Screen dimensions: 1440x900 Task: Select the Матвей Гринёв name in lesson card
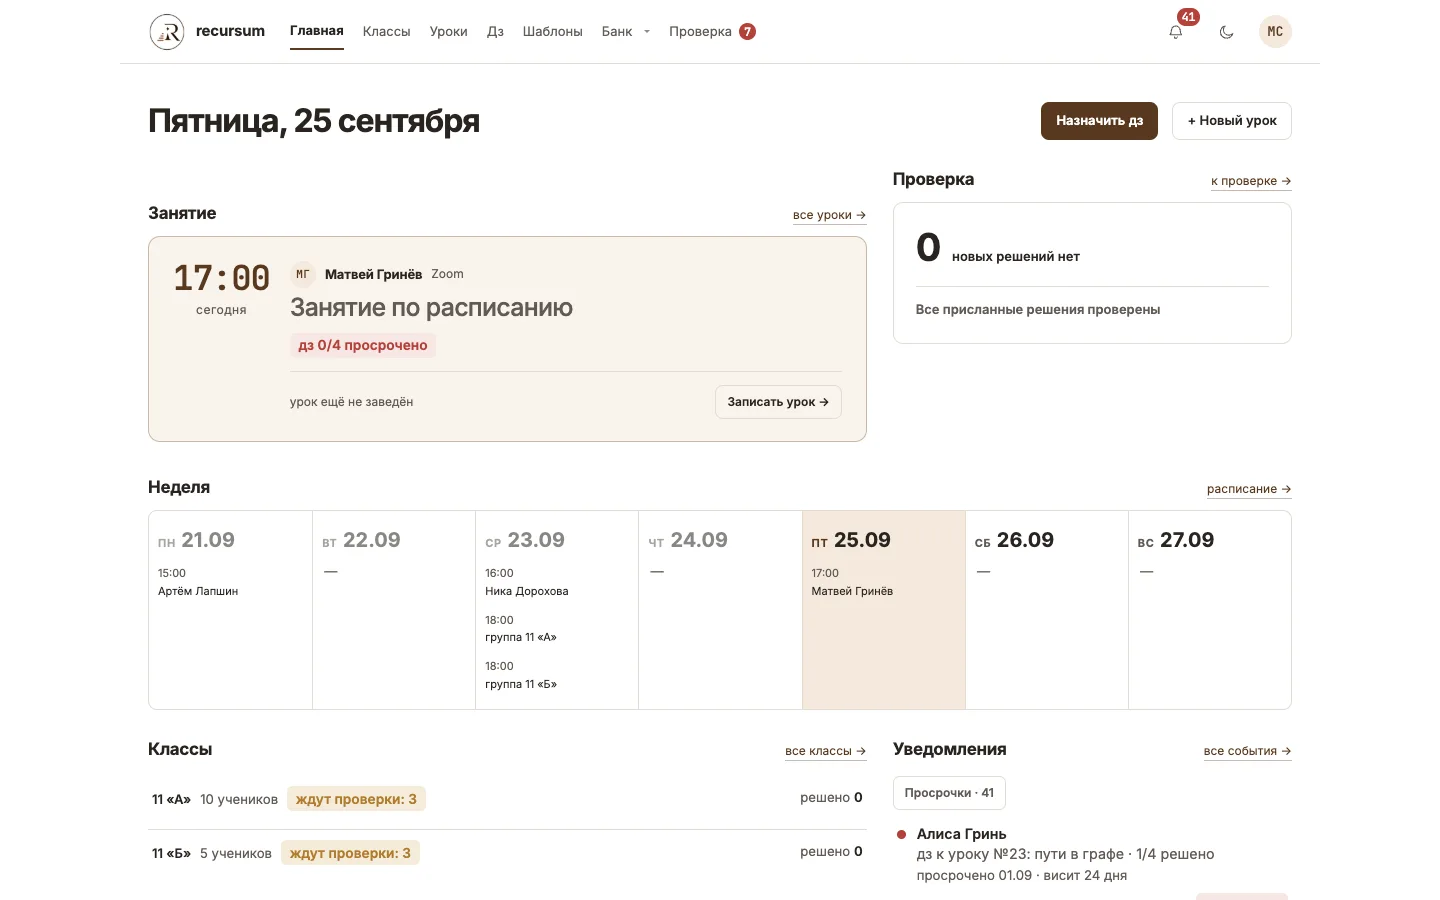pos(373,274)
